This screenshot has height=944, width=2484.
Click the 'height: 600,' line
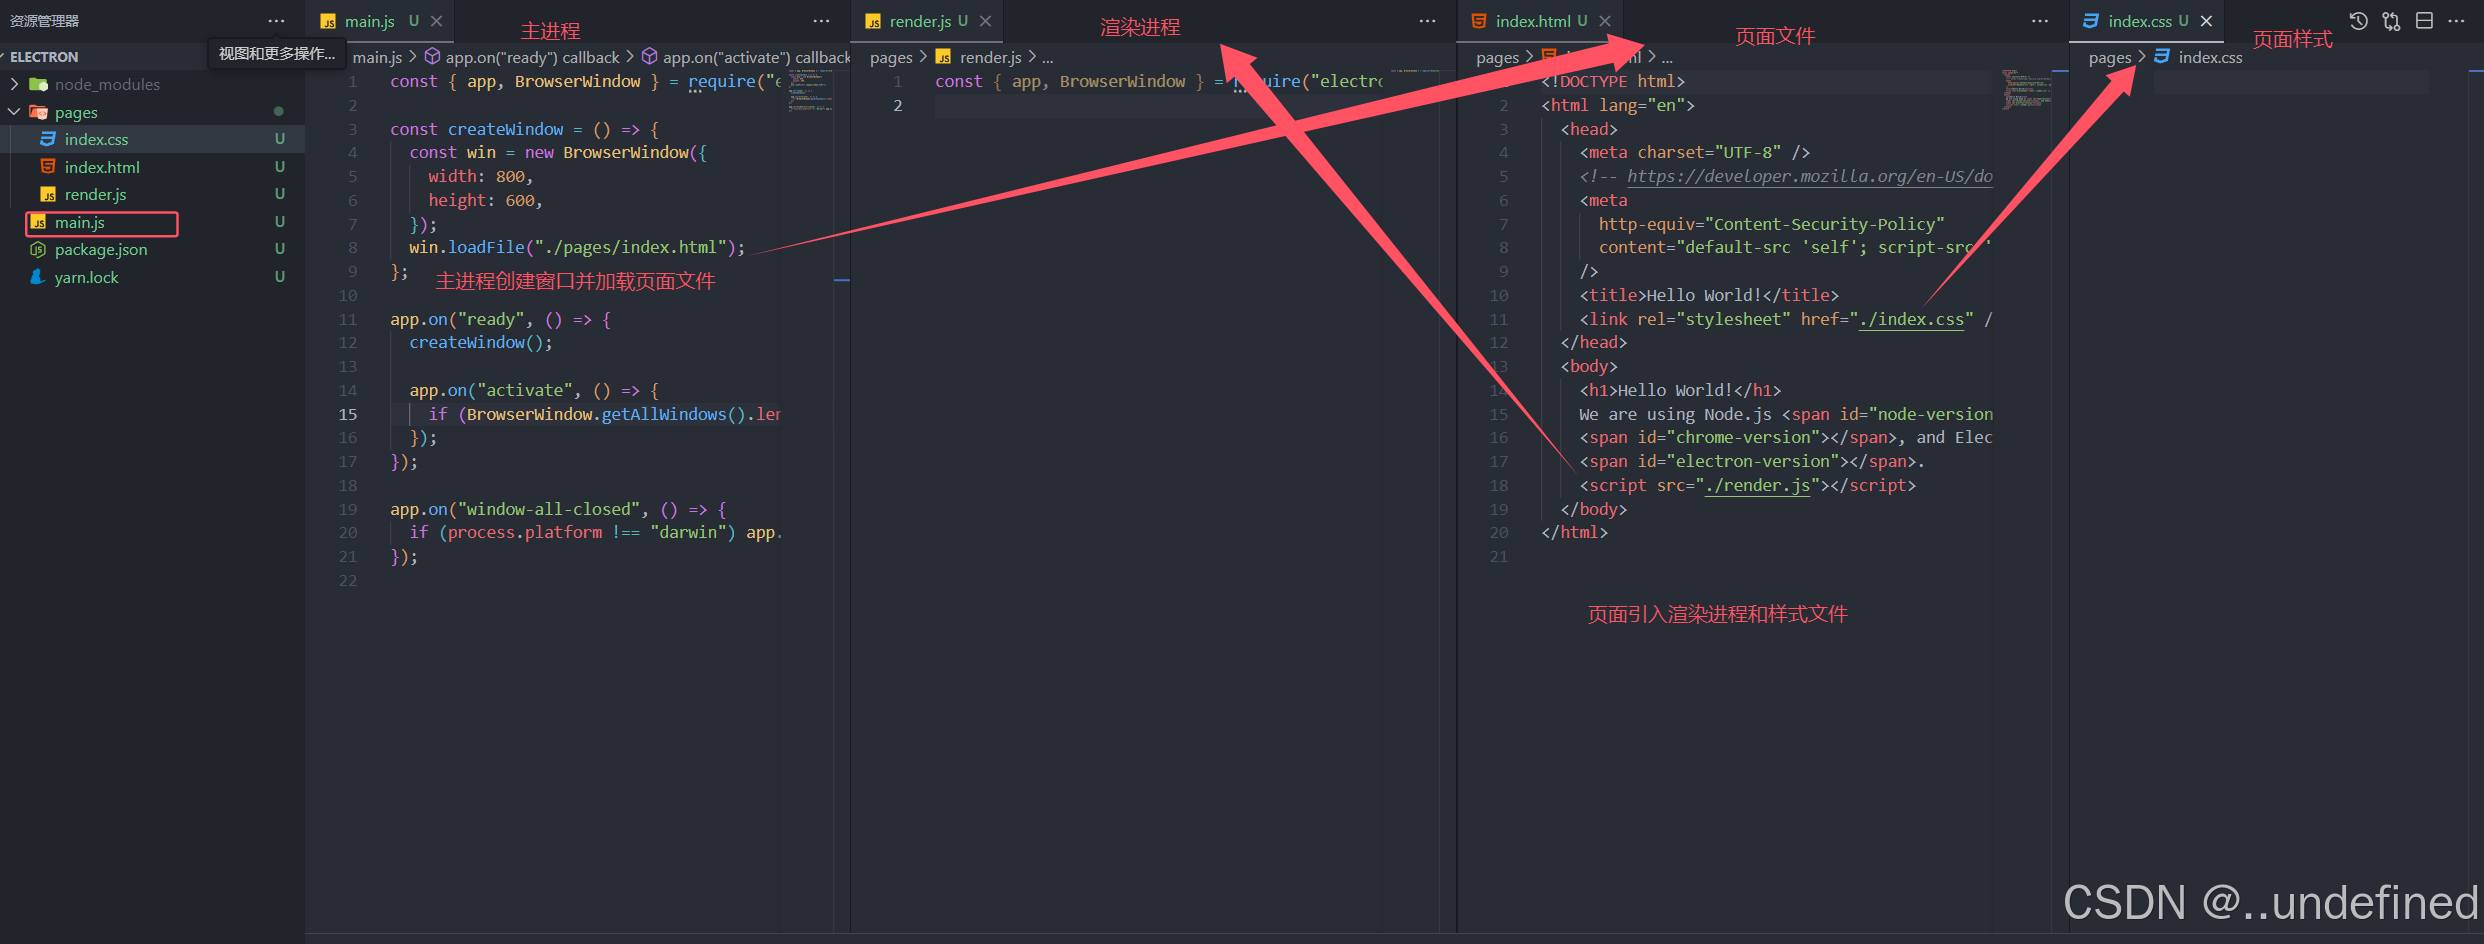tap(486, 200)
